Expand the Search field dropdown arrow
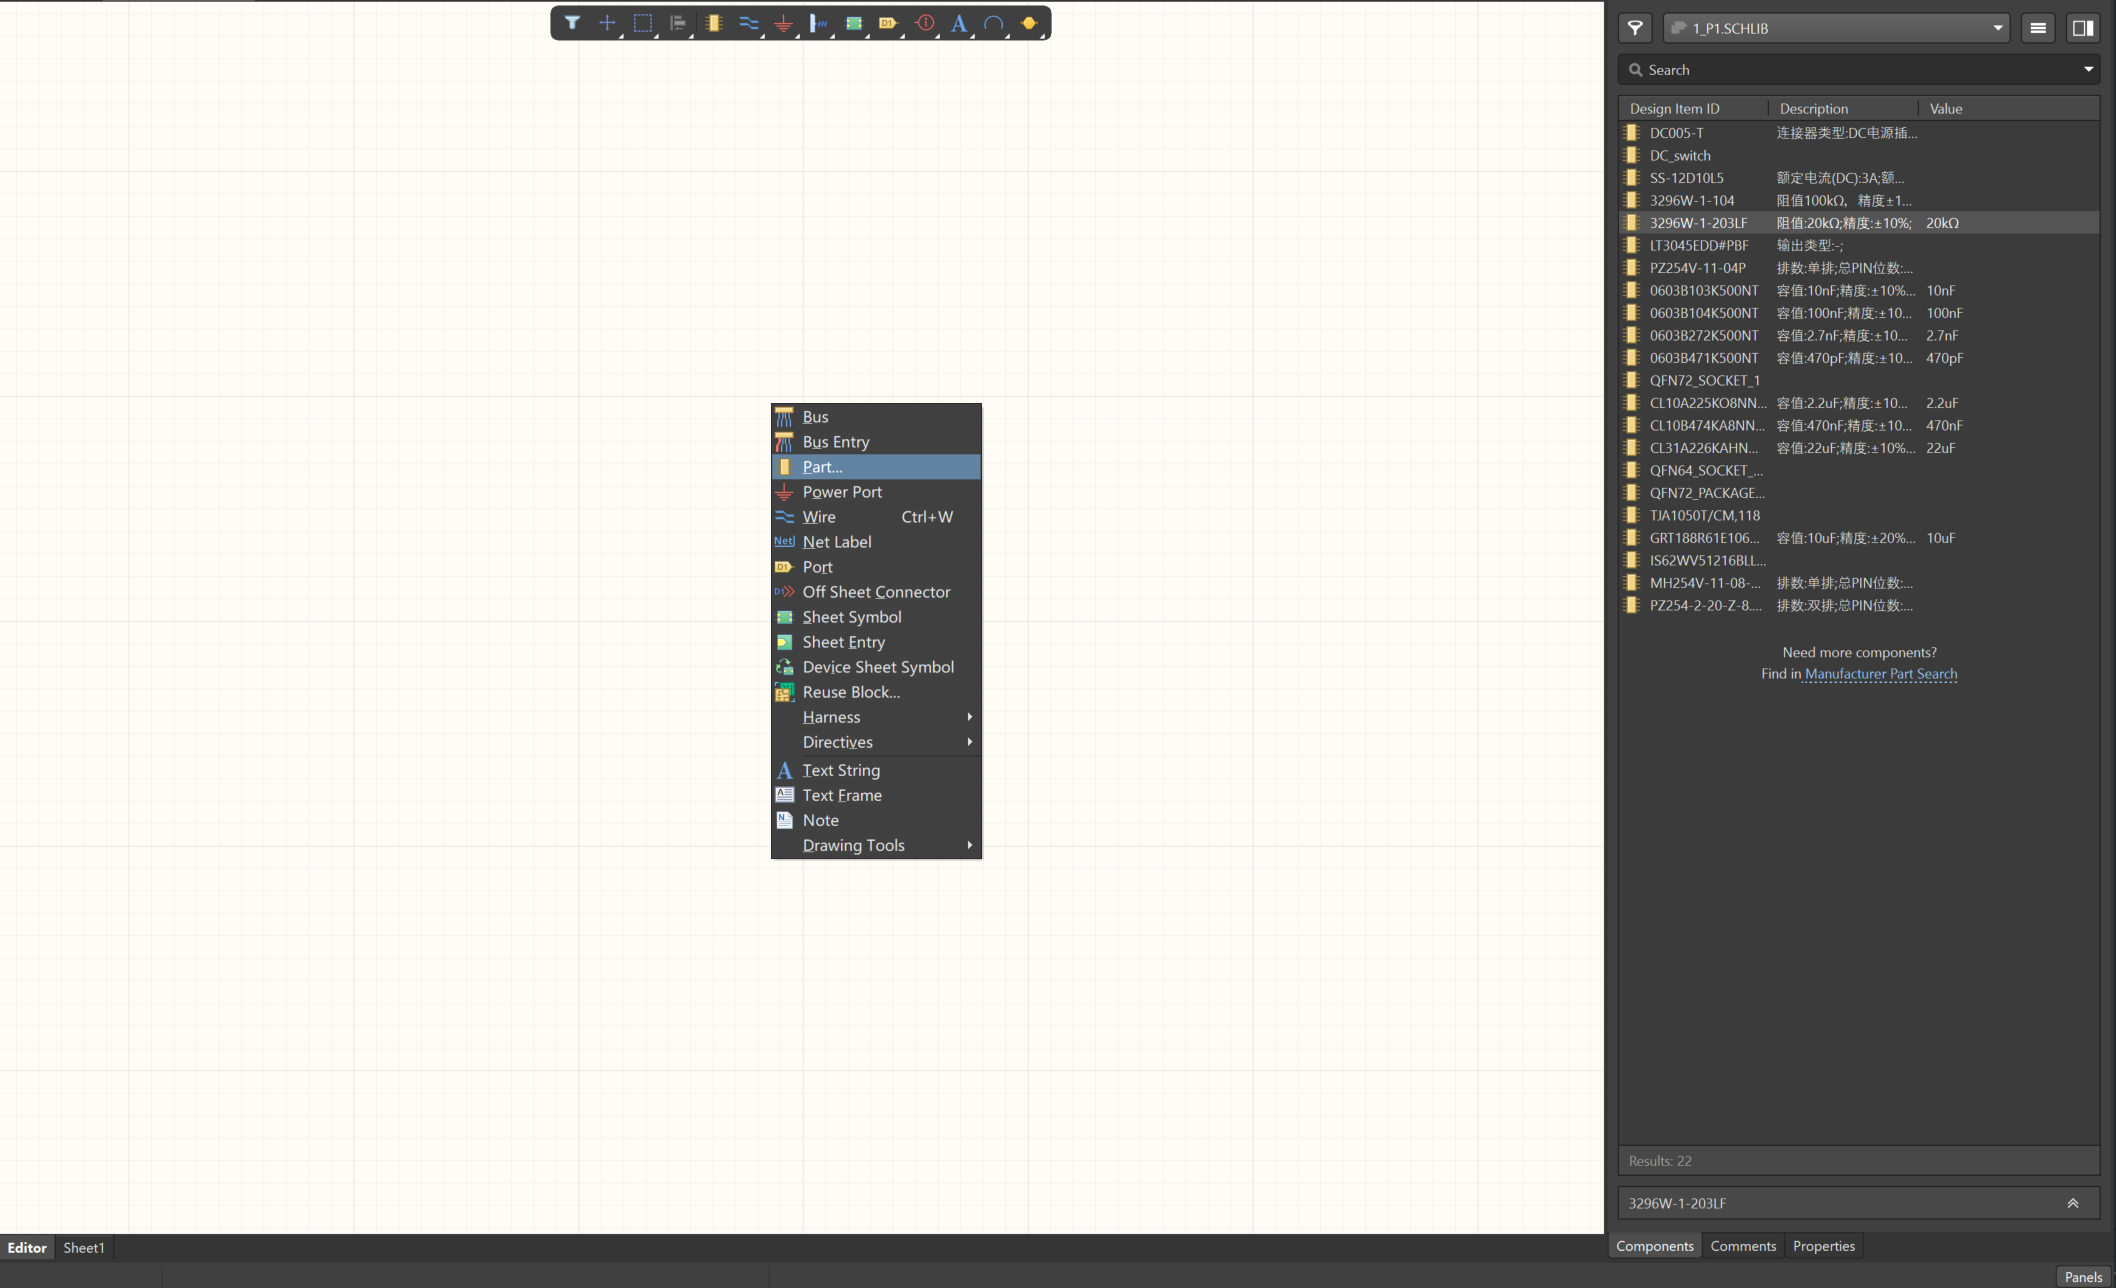Viewport: 2116px width, 1288px height. tap(2088, 69)
